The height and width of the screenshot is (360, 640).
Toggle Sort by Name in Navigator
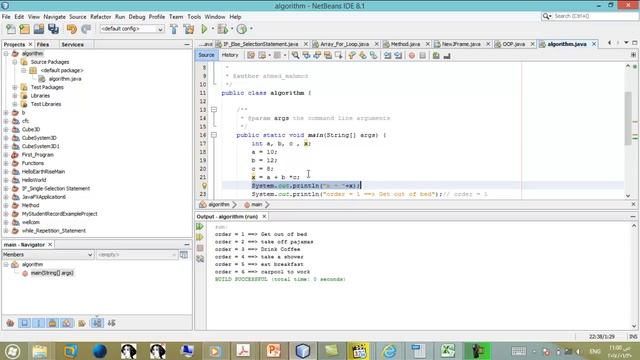tap(97, 323)
